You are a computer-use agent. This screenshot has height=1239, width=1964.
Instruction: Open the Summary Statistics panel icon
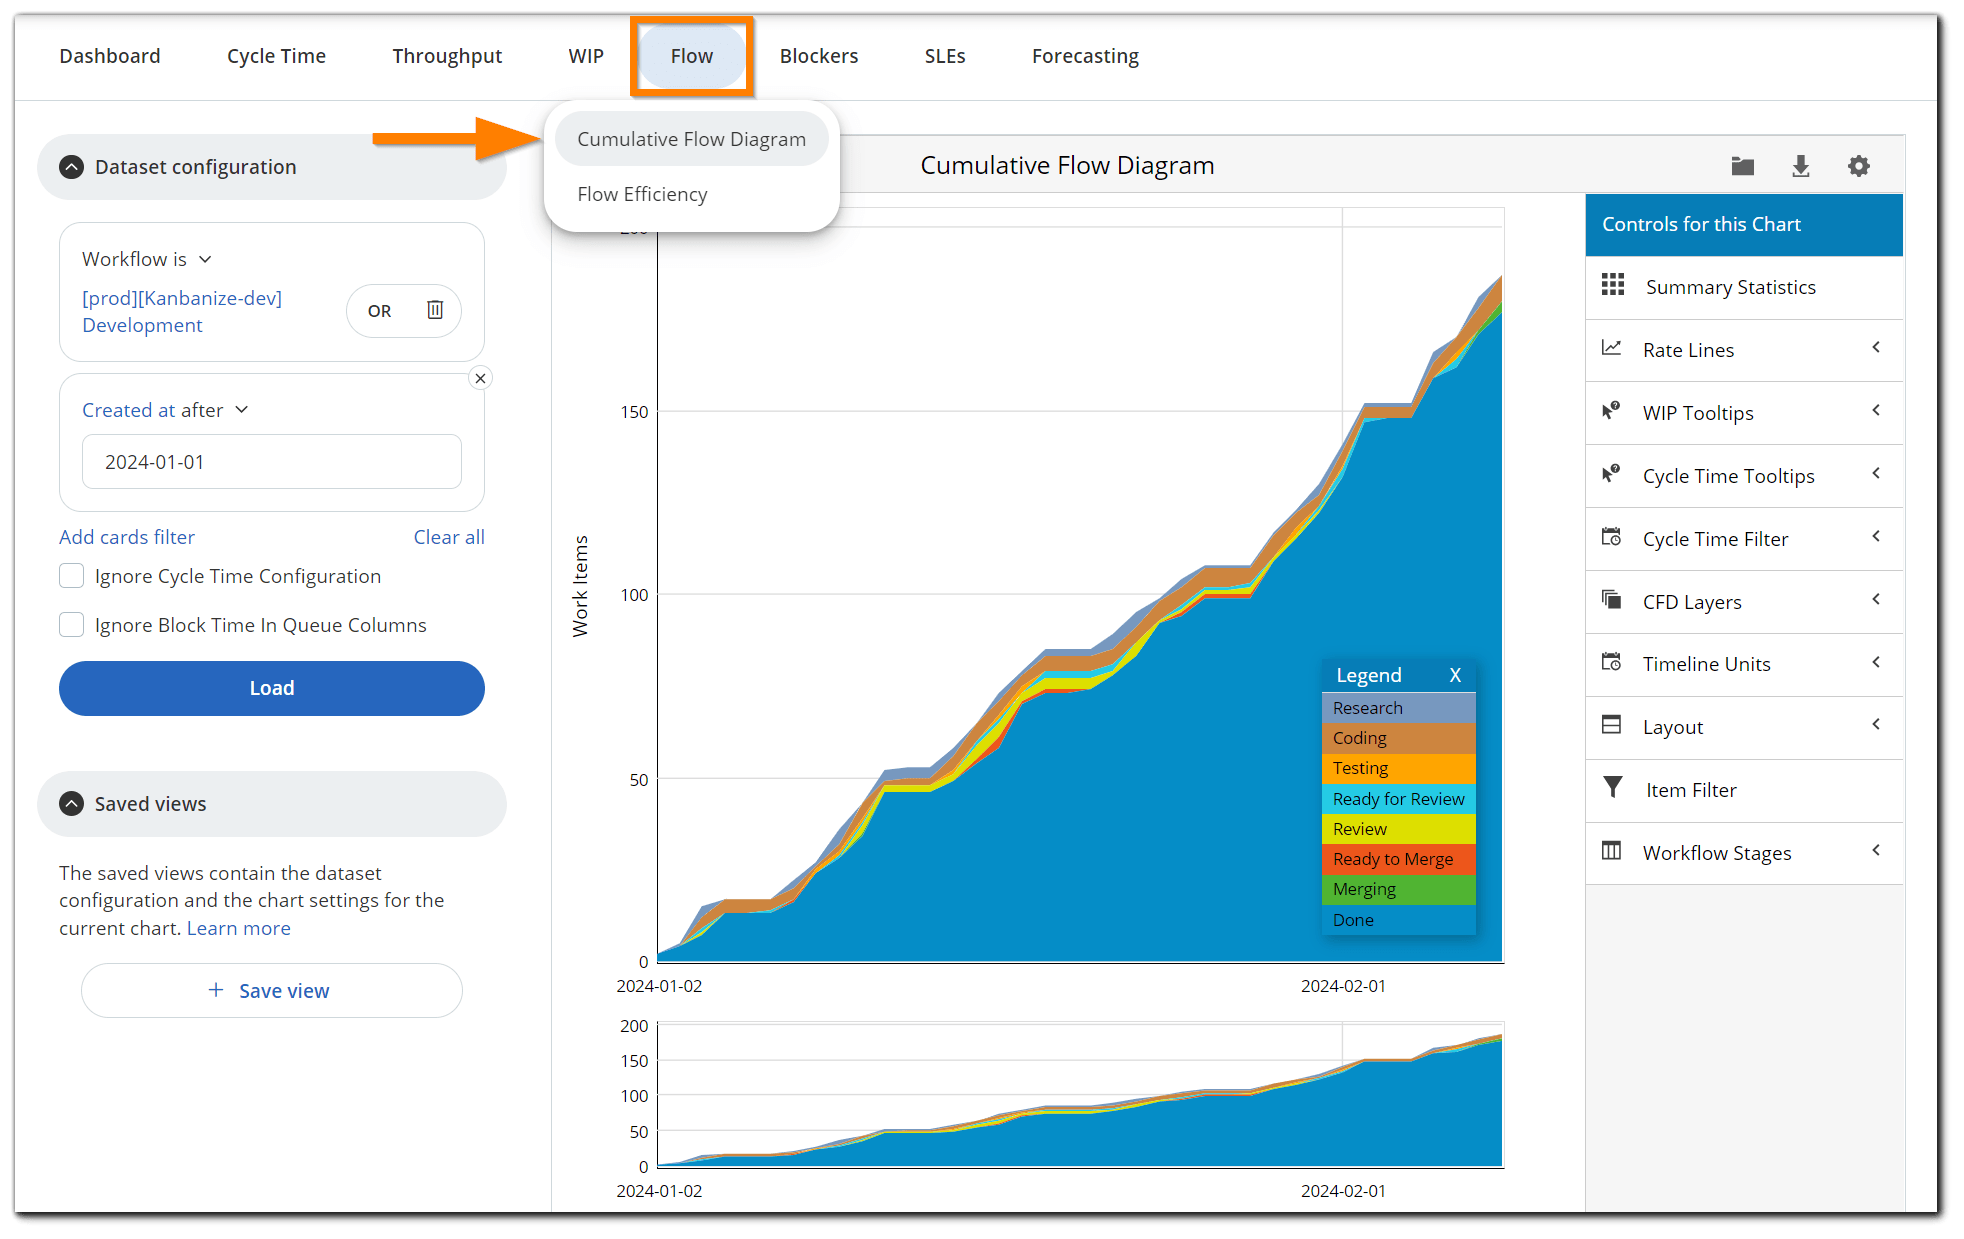point(1612,287)
